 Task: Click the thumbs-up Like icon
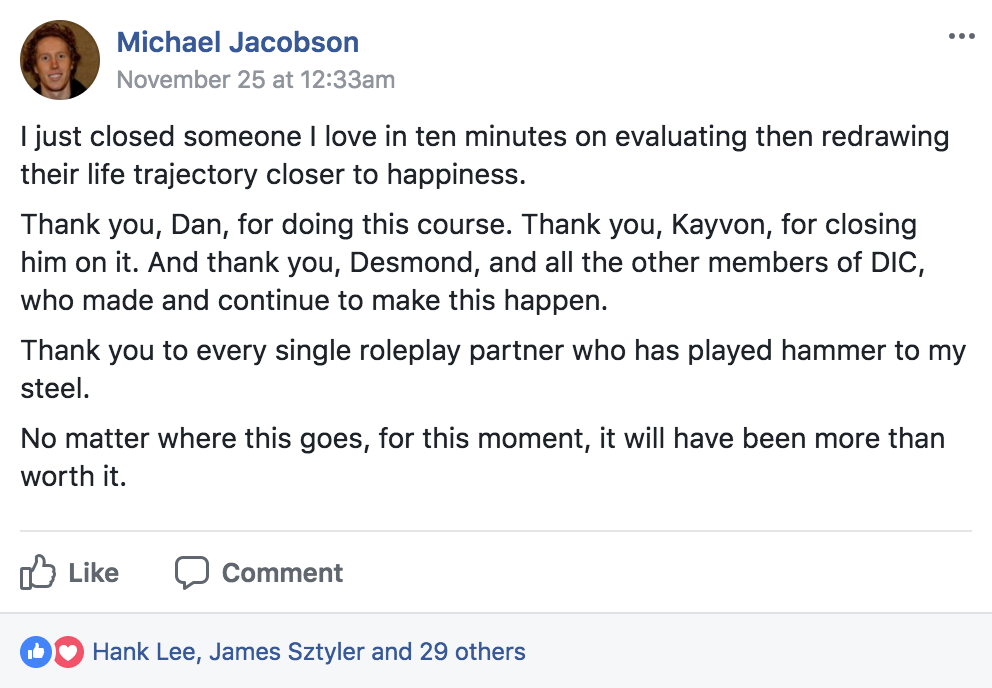tap(38, 572)
